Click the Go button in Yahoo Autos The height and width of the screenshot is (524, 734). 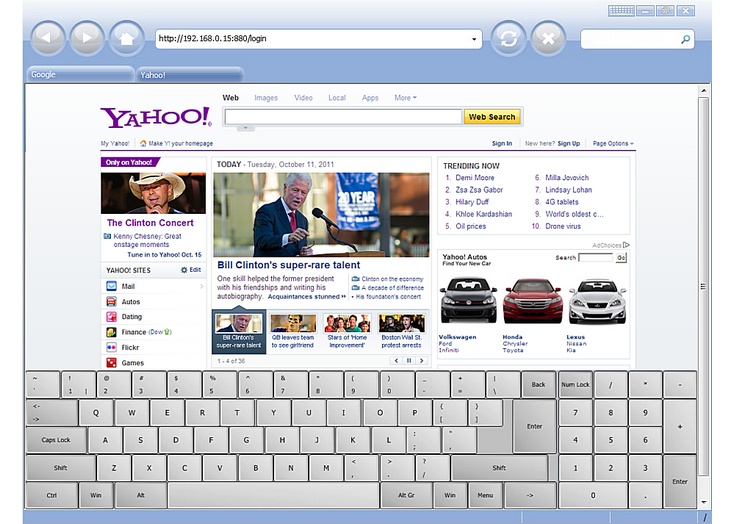(621, 258)
